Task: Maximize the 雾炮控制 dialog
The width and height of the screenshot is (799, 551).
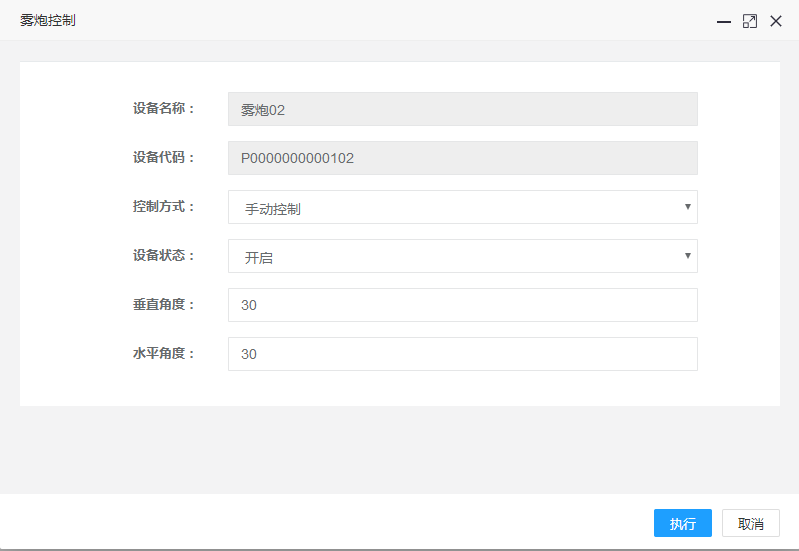Action: [x=750, y=21]
